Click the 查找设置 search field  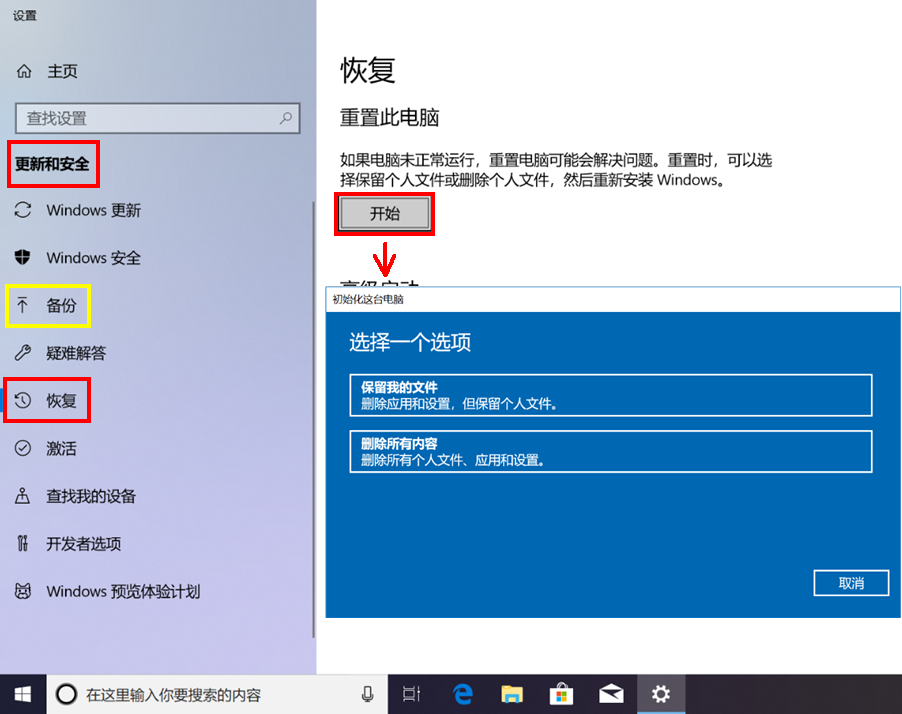coord(158,118)
